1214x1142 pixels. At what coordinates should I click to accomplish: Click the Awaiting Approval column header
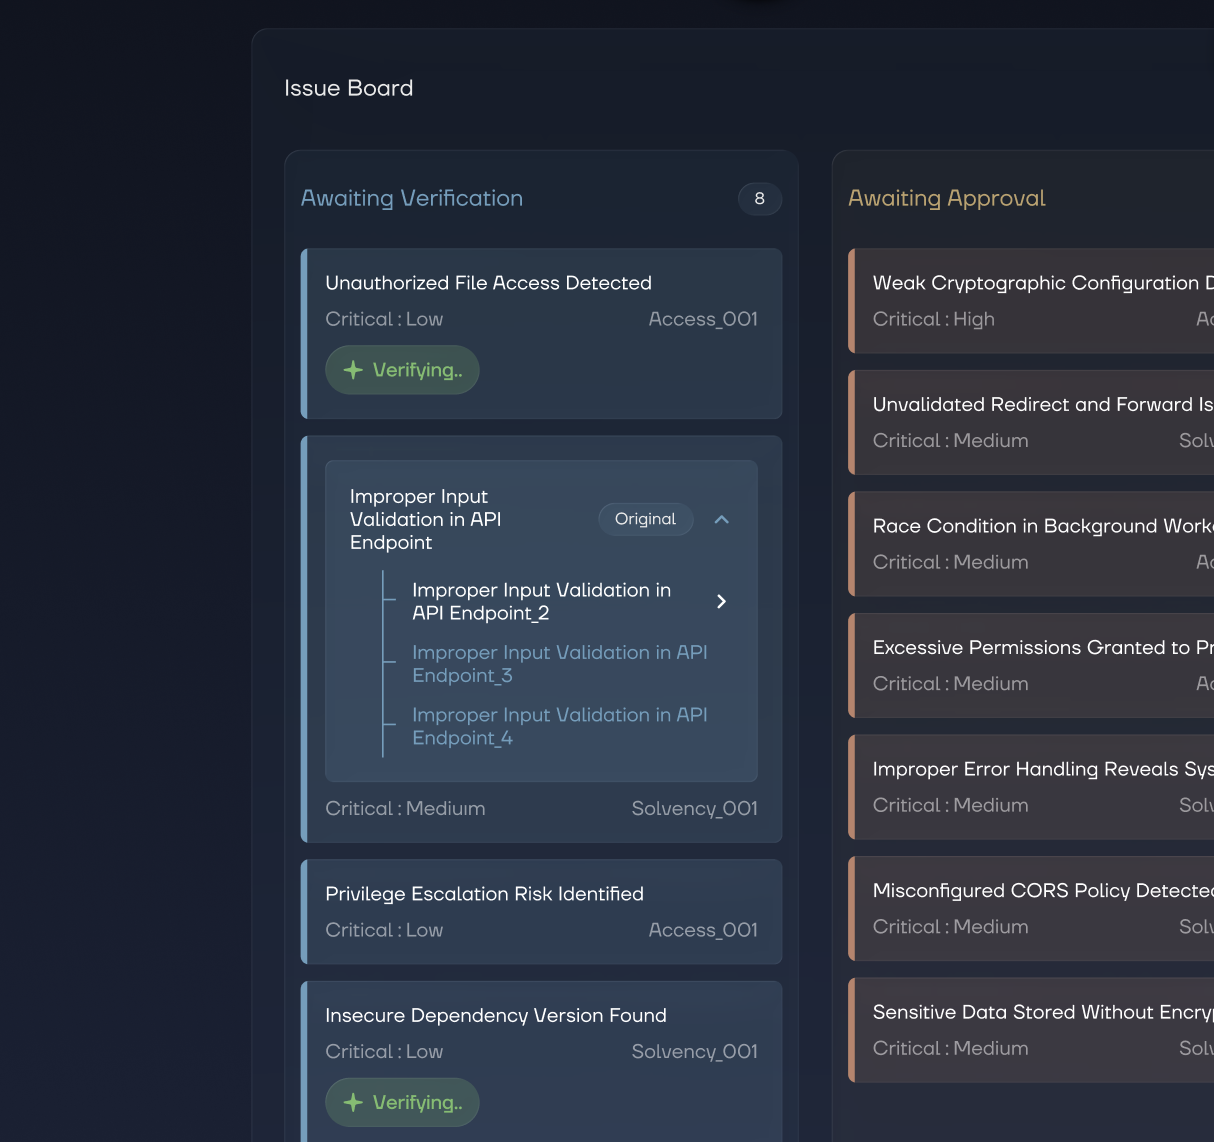tap(946, 198)
